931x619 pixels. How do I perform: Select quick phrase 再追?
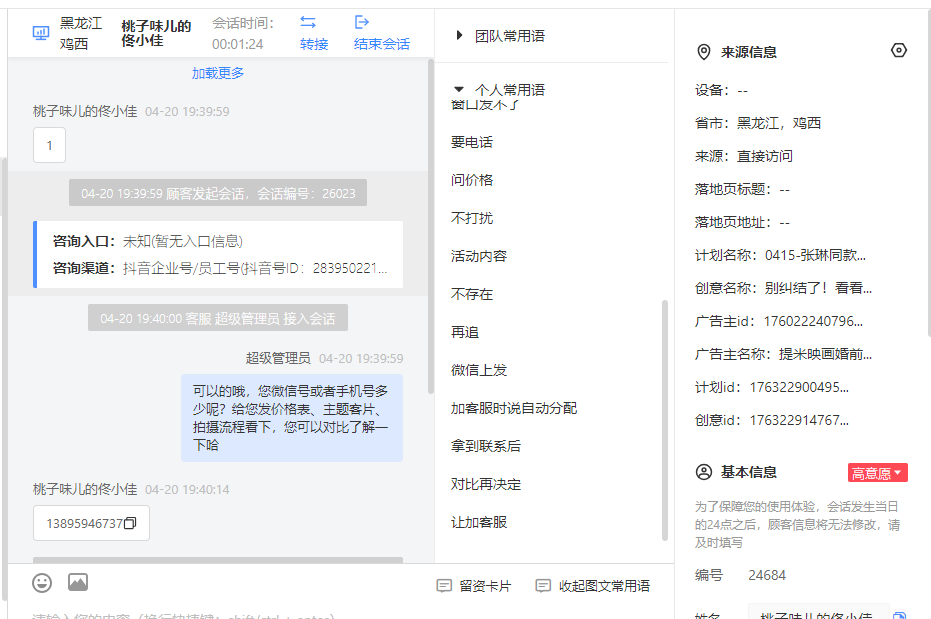(x=465, y=332)
